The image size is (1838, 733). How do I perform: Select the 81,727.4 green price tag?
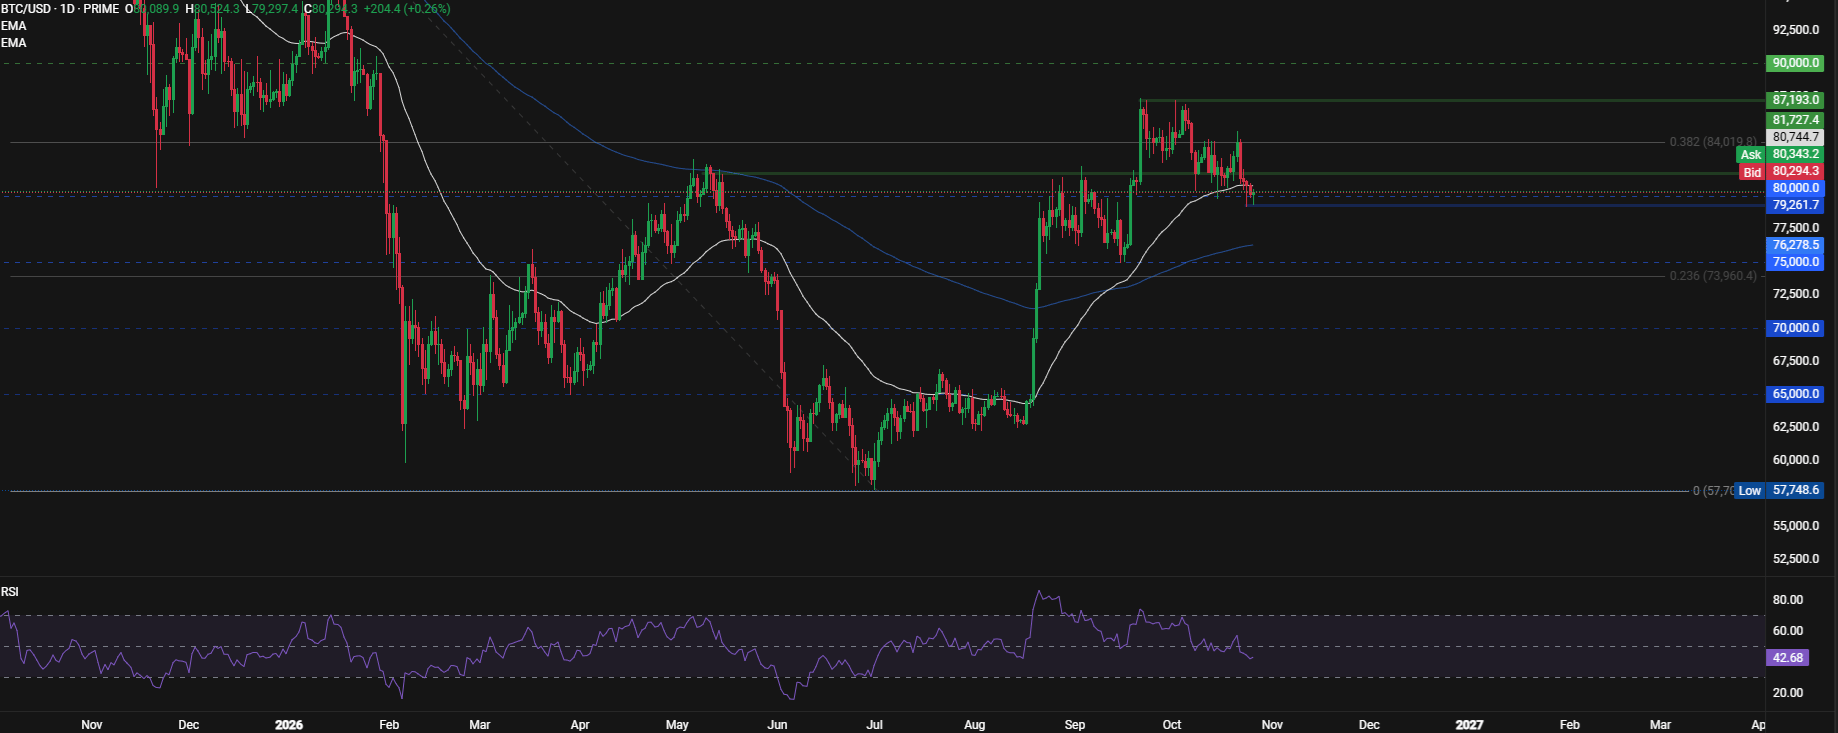1795,120
